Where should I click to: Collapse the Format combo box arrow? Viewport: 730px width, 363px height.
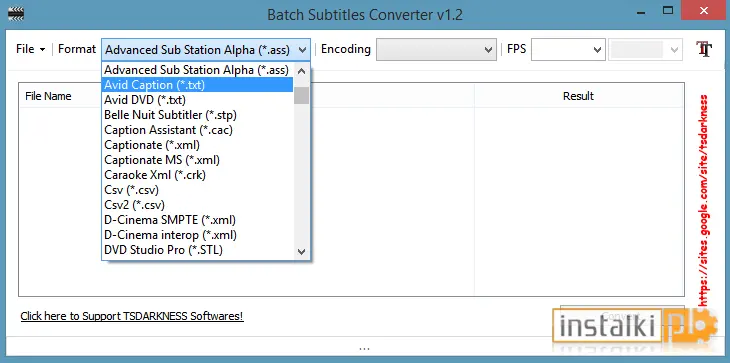[303, 50]
